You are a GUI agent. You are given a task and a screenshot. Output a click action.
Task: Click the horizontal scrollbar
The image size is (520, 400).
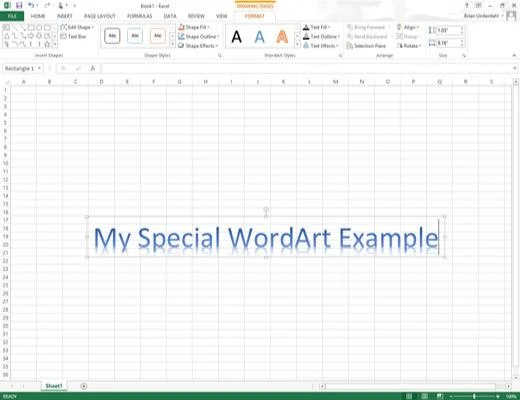(410, 386)
